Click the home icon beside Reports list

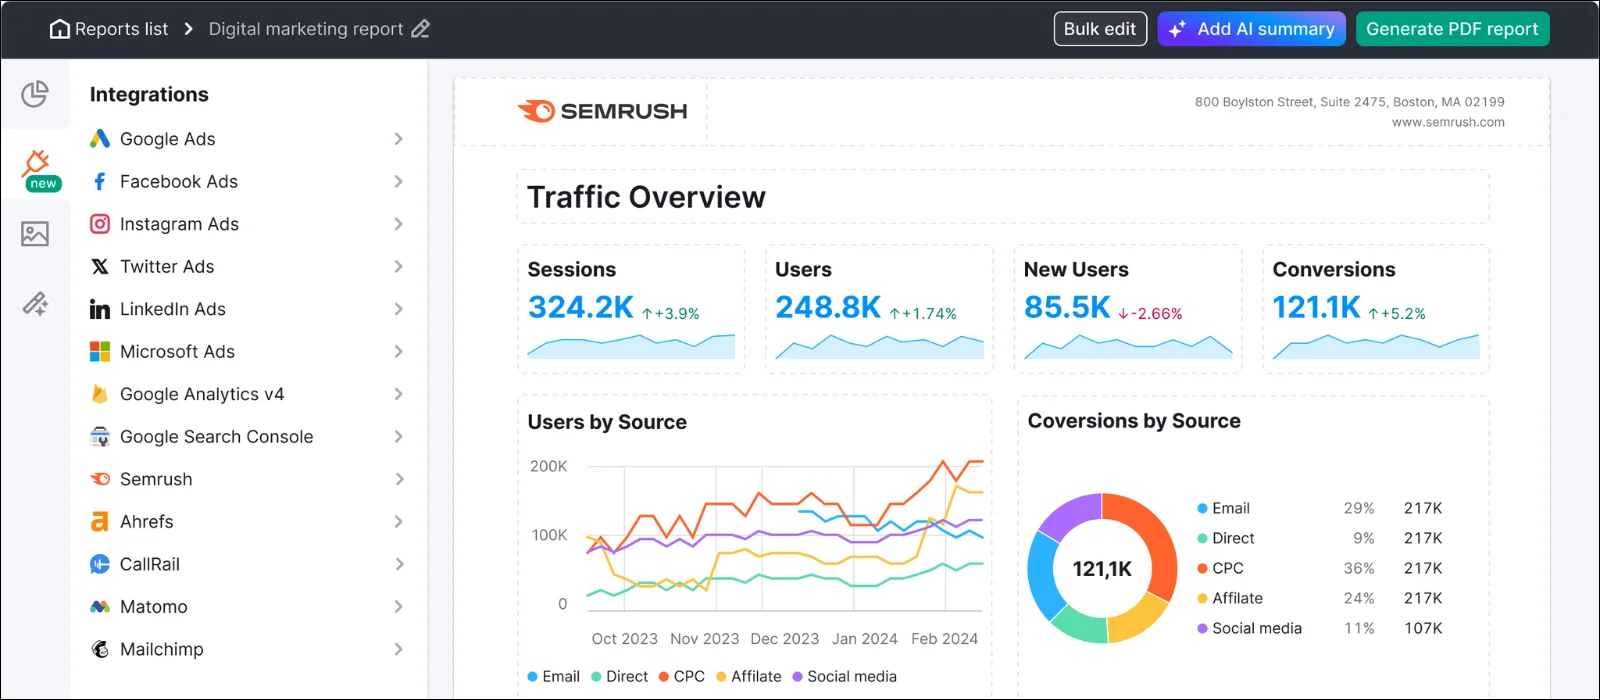[60, 29]
